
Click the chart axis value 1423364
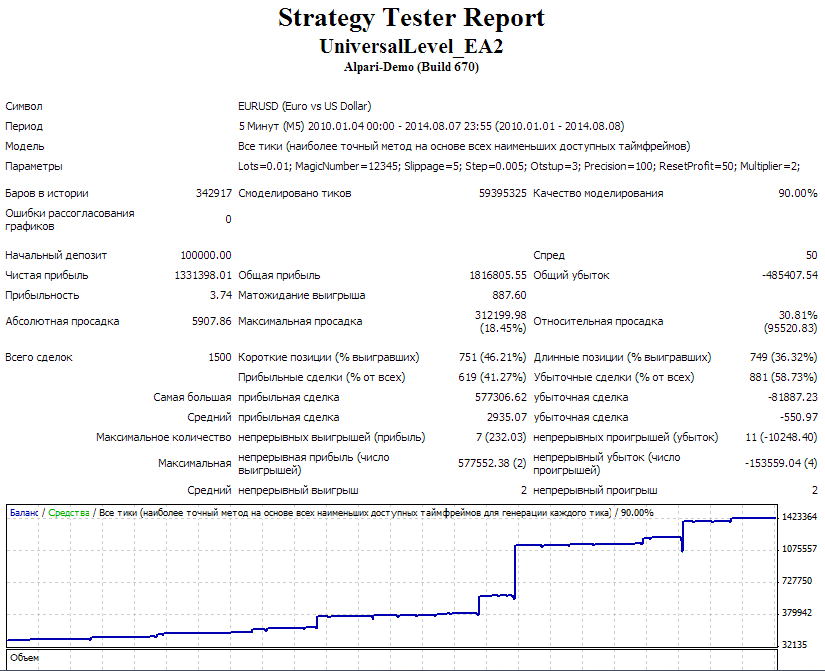[x=799, y=517]
